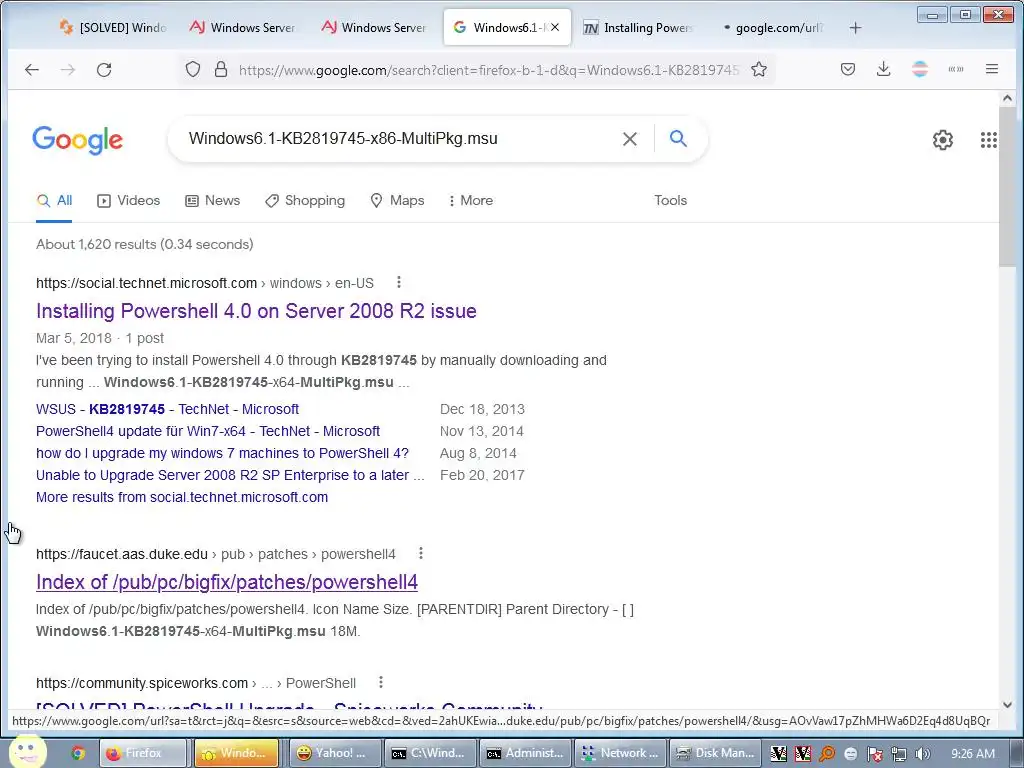This screenshot has width=1024, height=768.
Task: Filter results by Maps
Action: click(397, 200)
